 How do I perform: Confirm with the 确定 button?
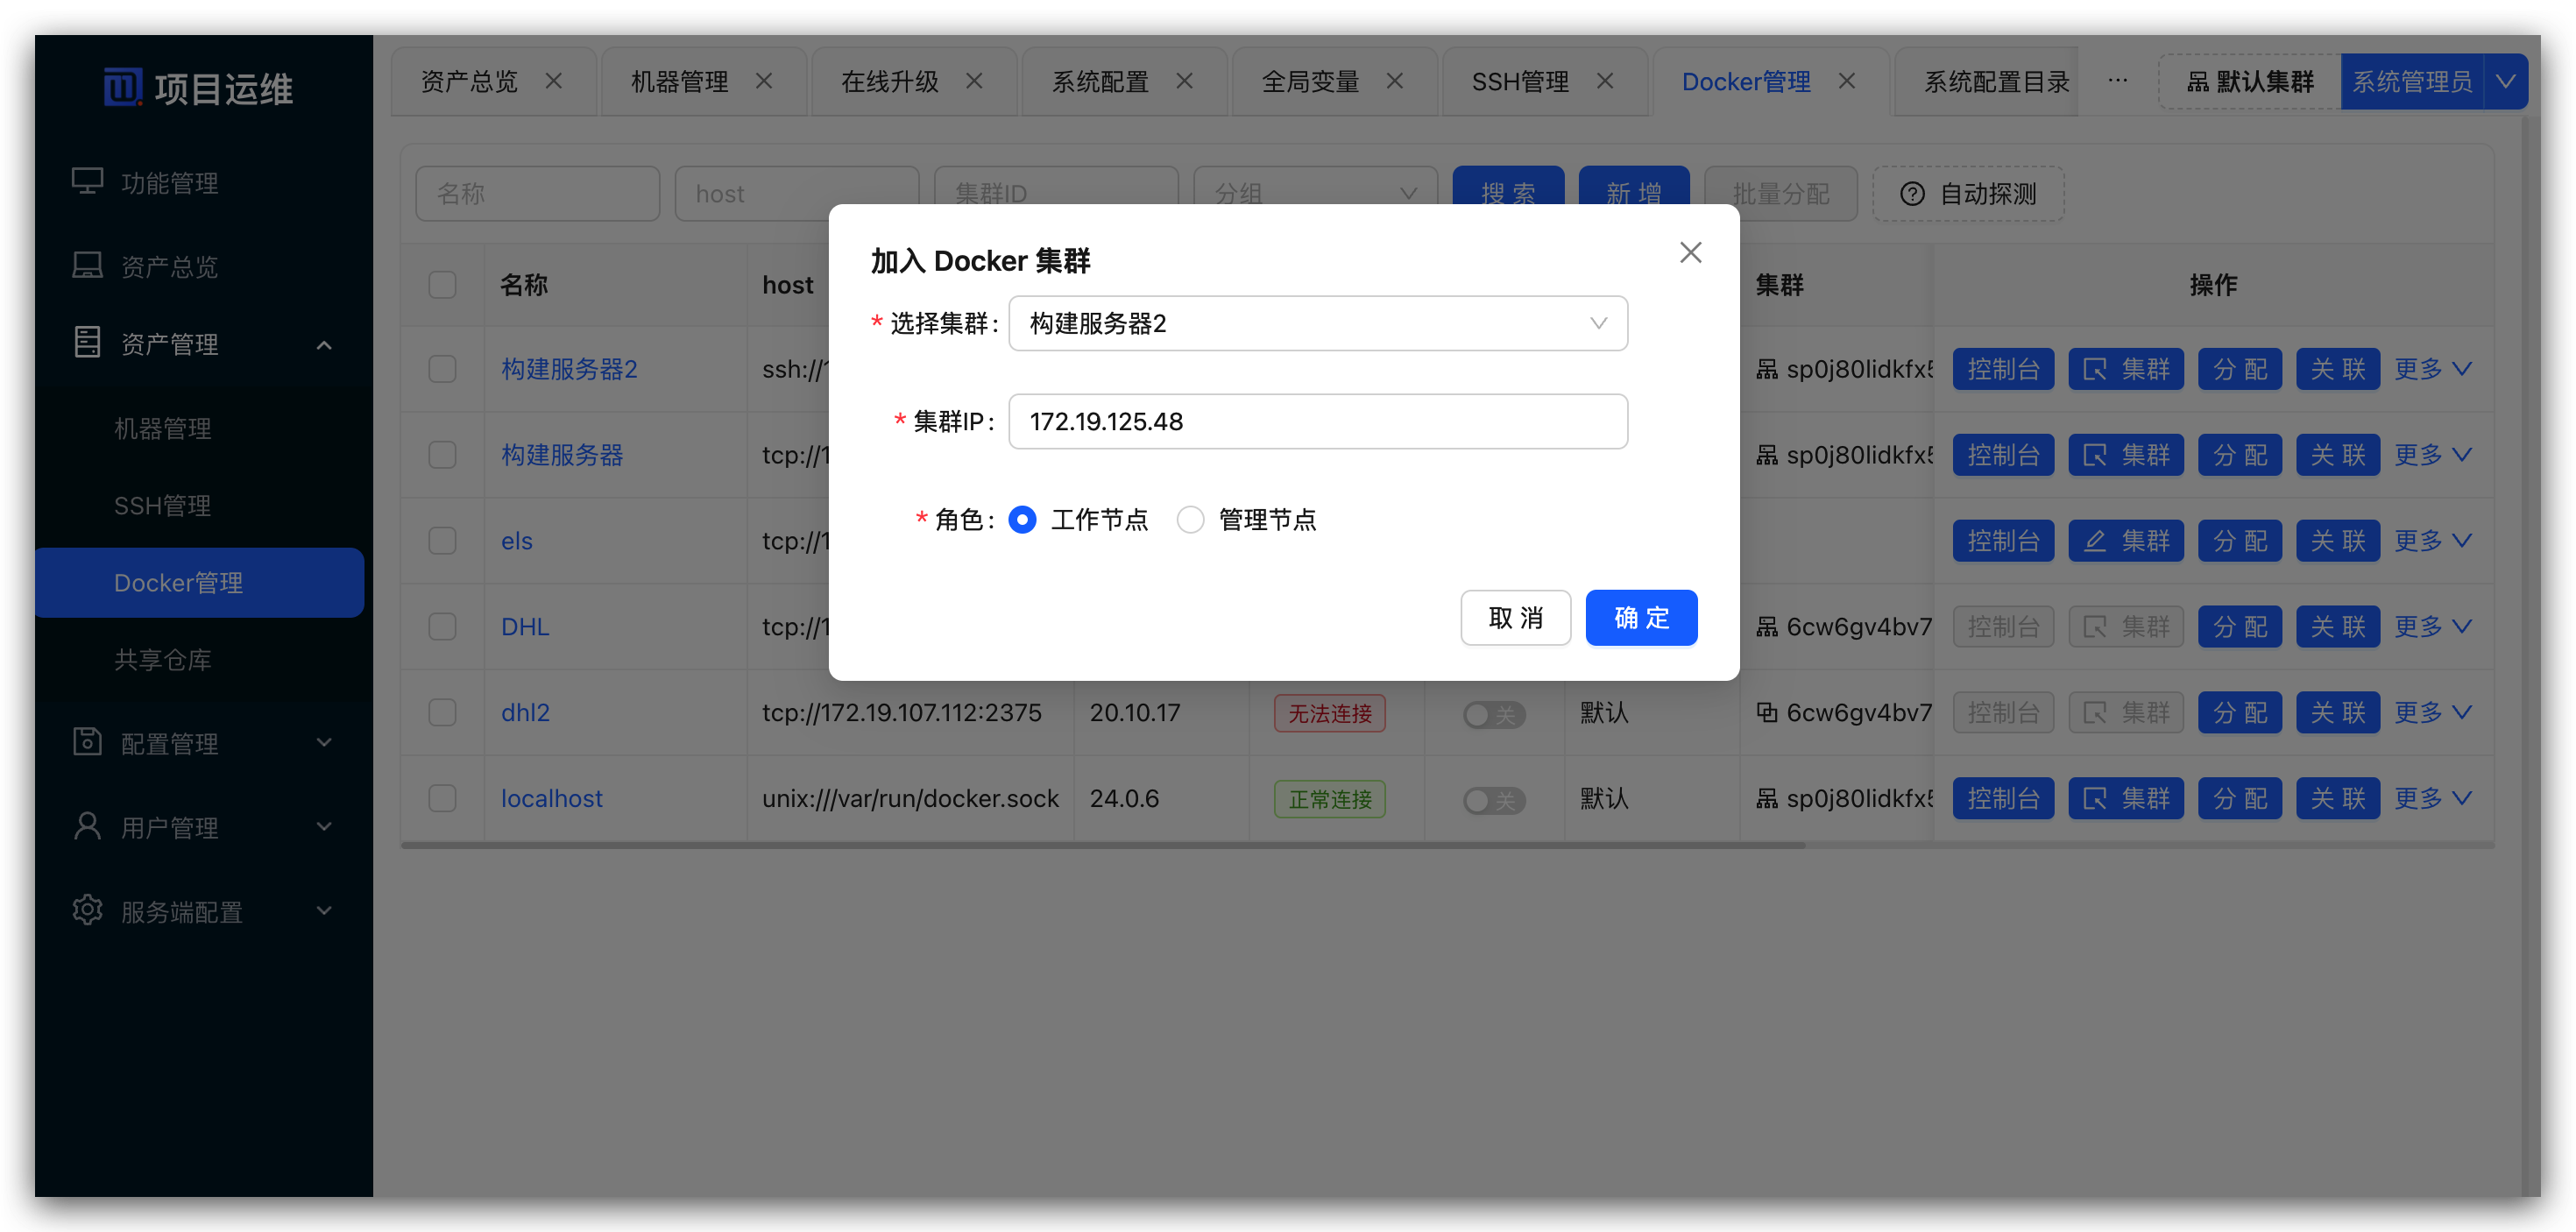tap(1640, 617)
